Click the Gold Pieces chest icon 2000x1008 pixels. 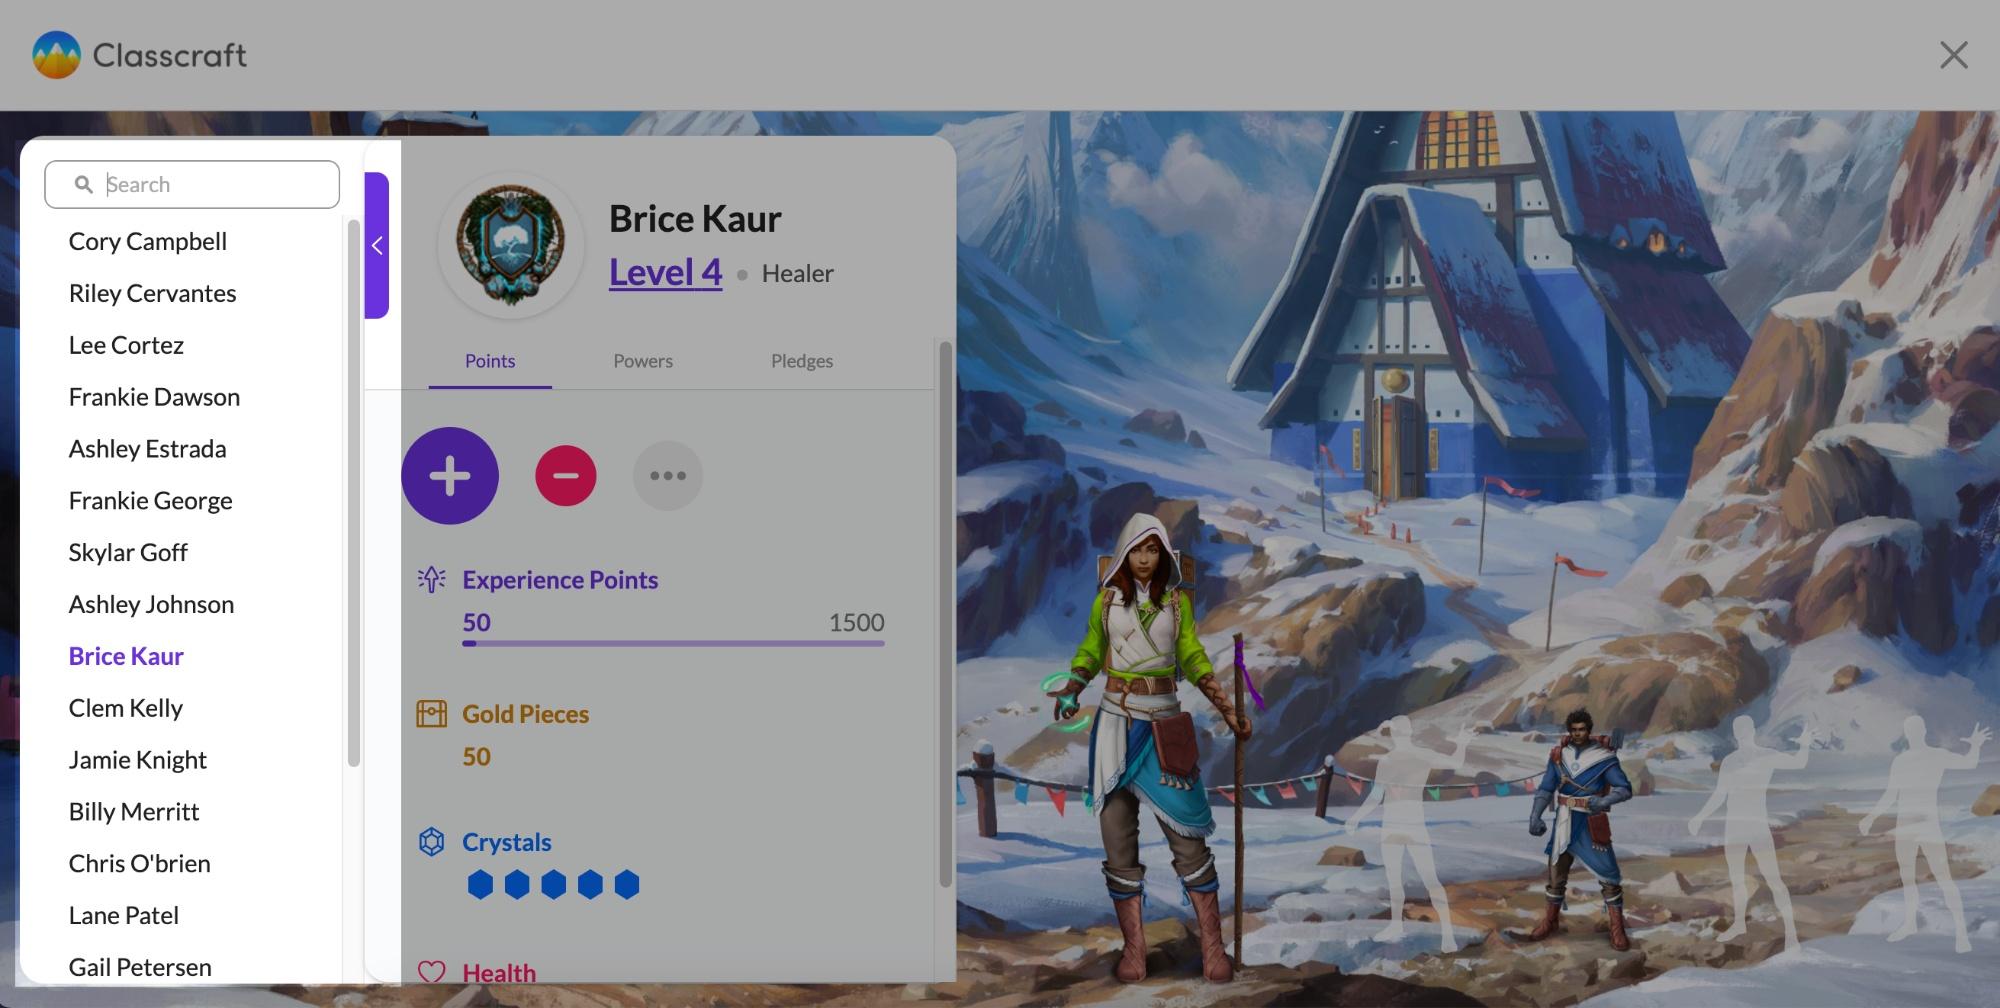point(431,714)
